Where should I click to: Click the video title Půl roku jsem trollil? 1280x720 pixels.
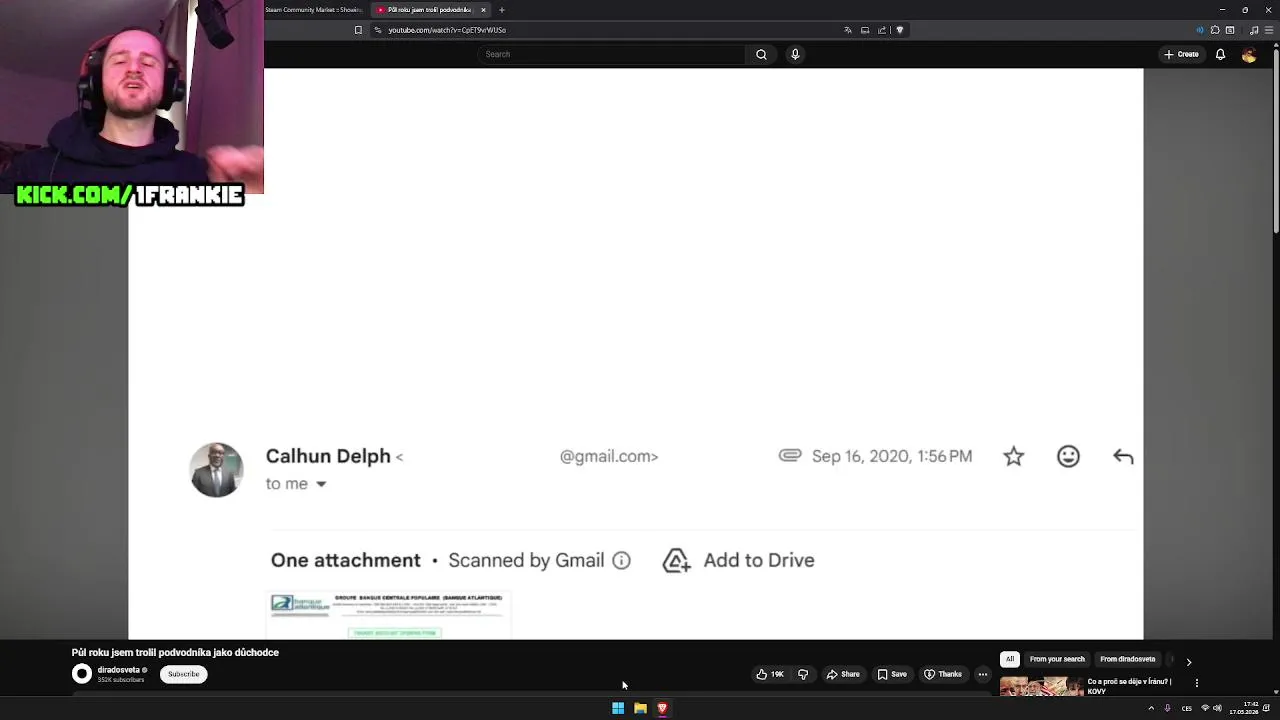[x=175, y=652]
